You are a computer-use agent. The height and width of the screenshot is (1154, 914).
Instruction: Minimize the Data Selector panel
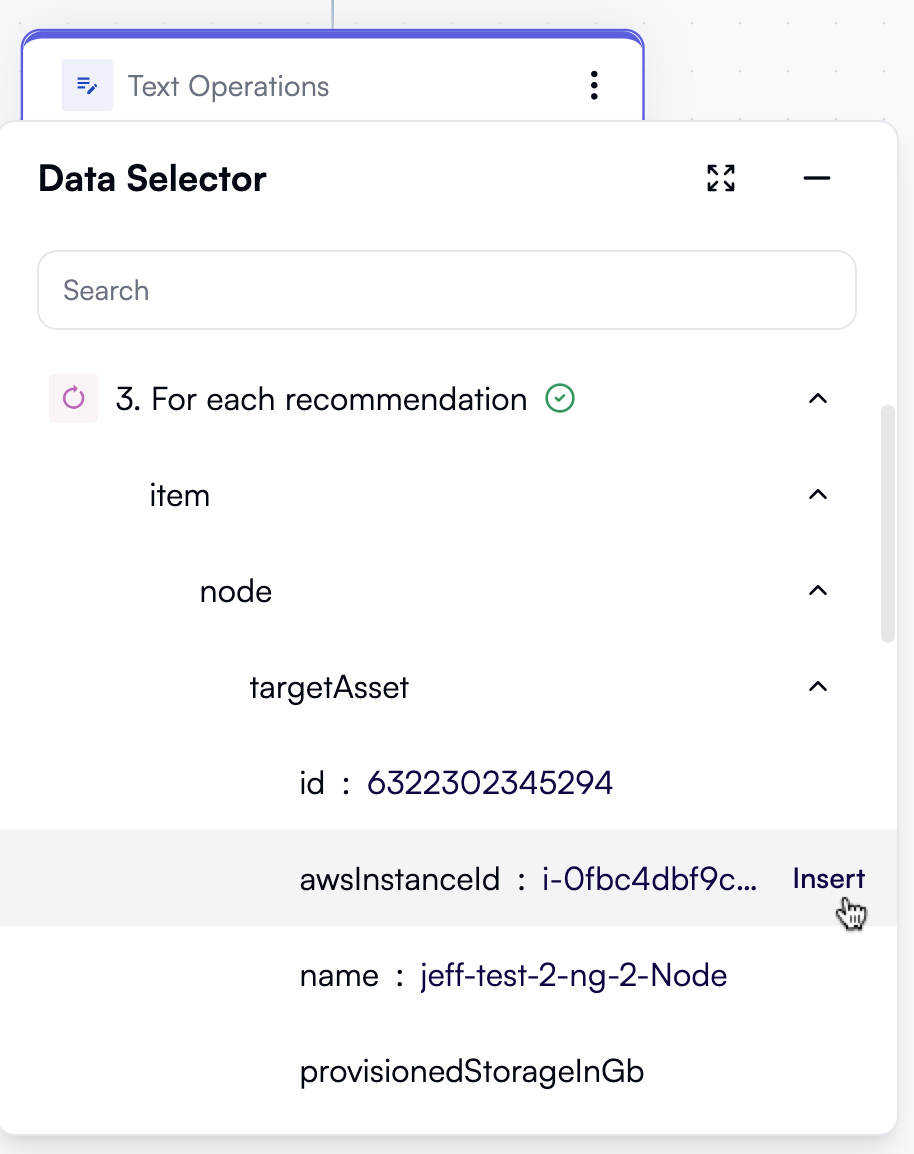[x=817, y=178]
